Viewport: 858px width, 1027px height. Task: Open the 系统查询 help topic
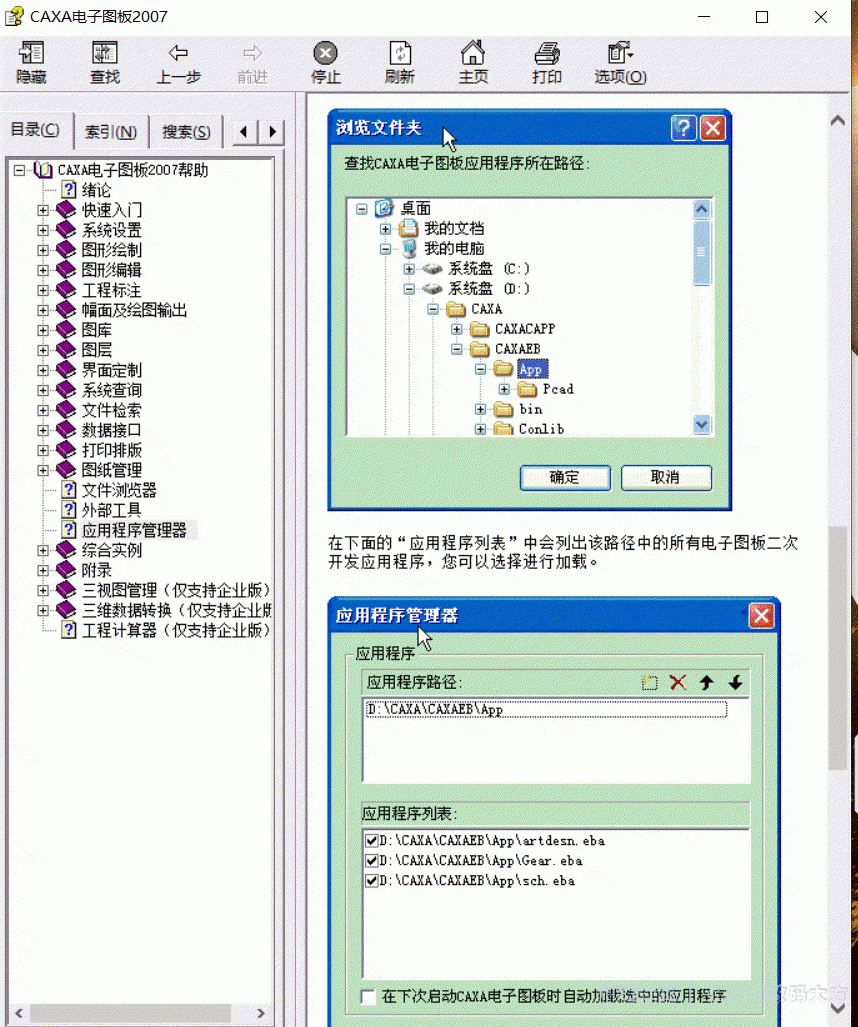(x=111, y=390)
